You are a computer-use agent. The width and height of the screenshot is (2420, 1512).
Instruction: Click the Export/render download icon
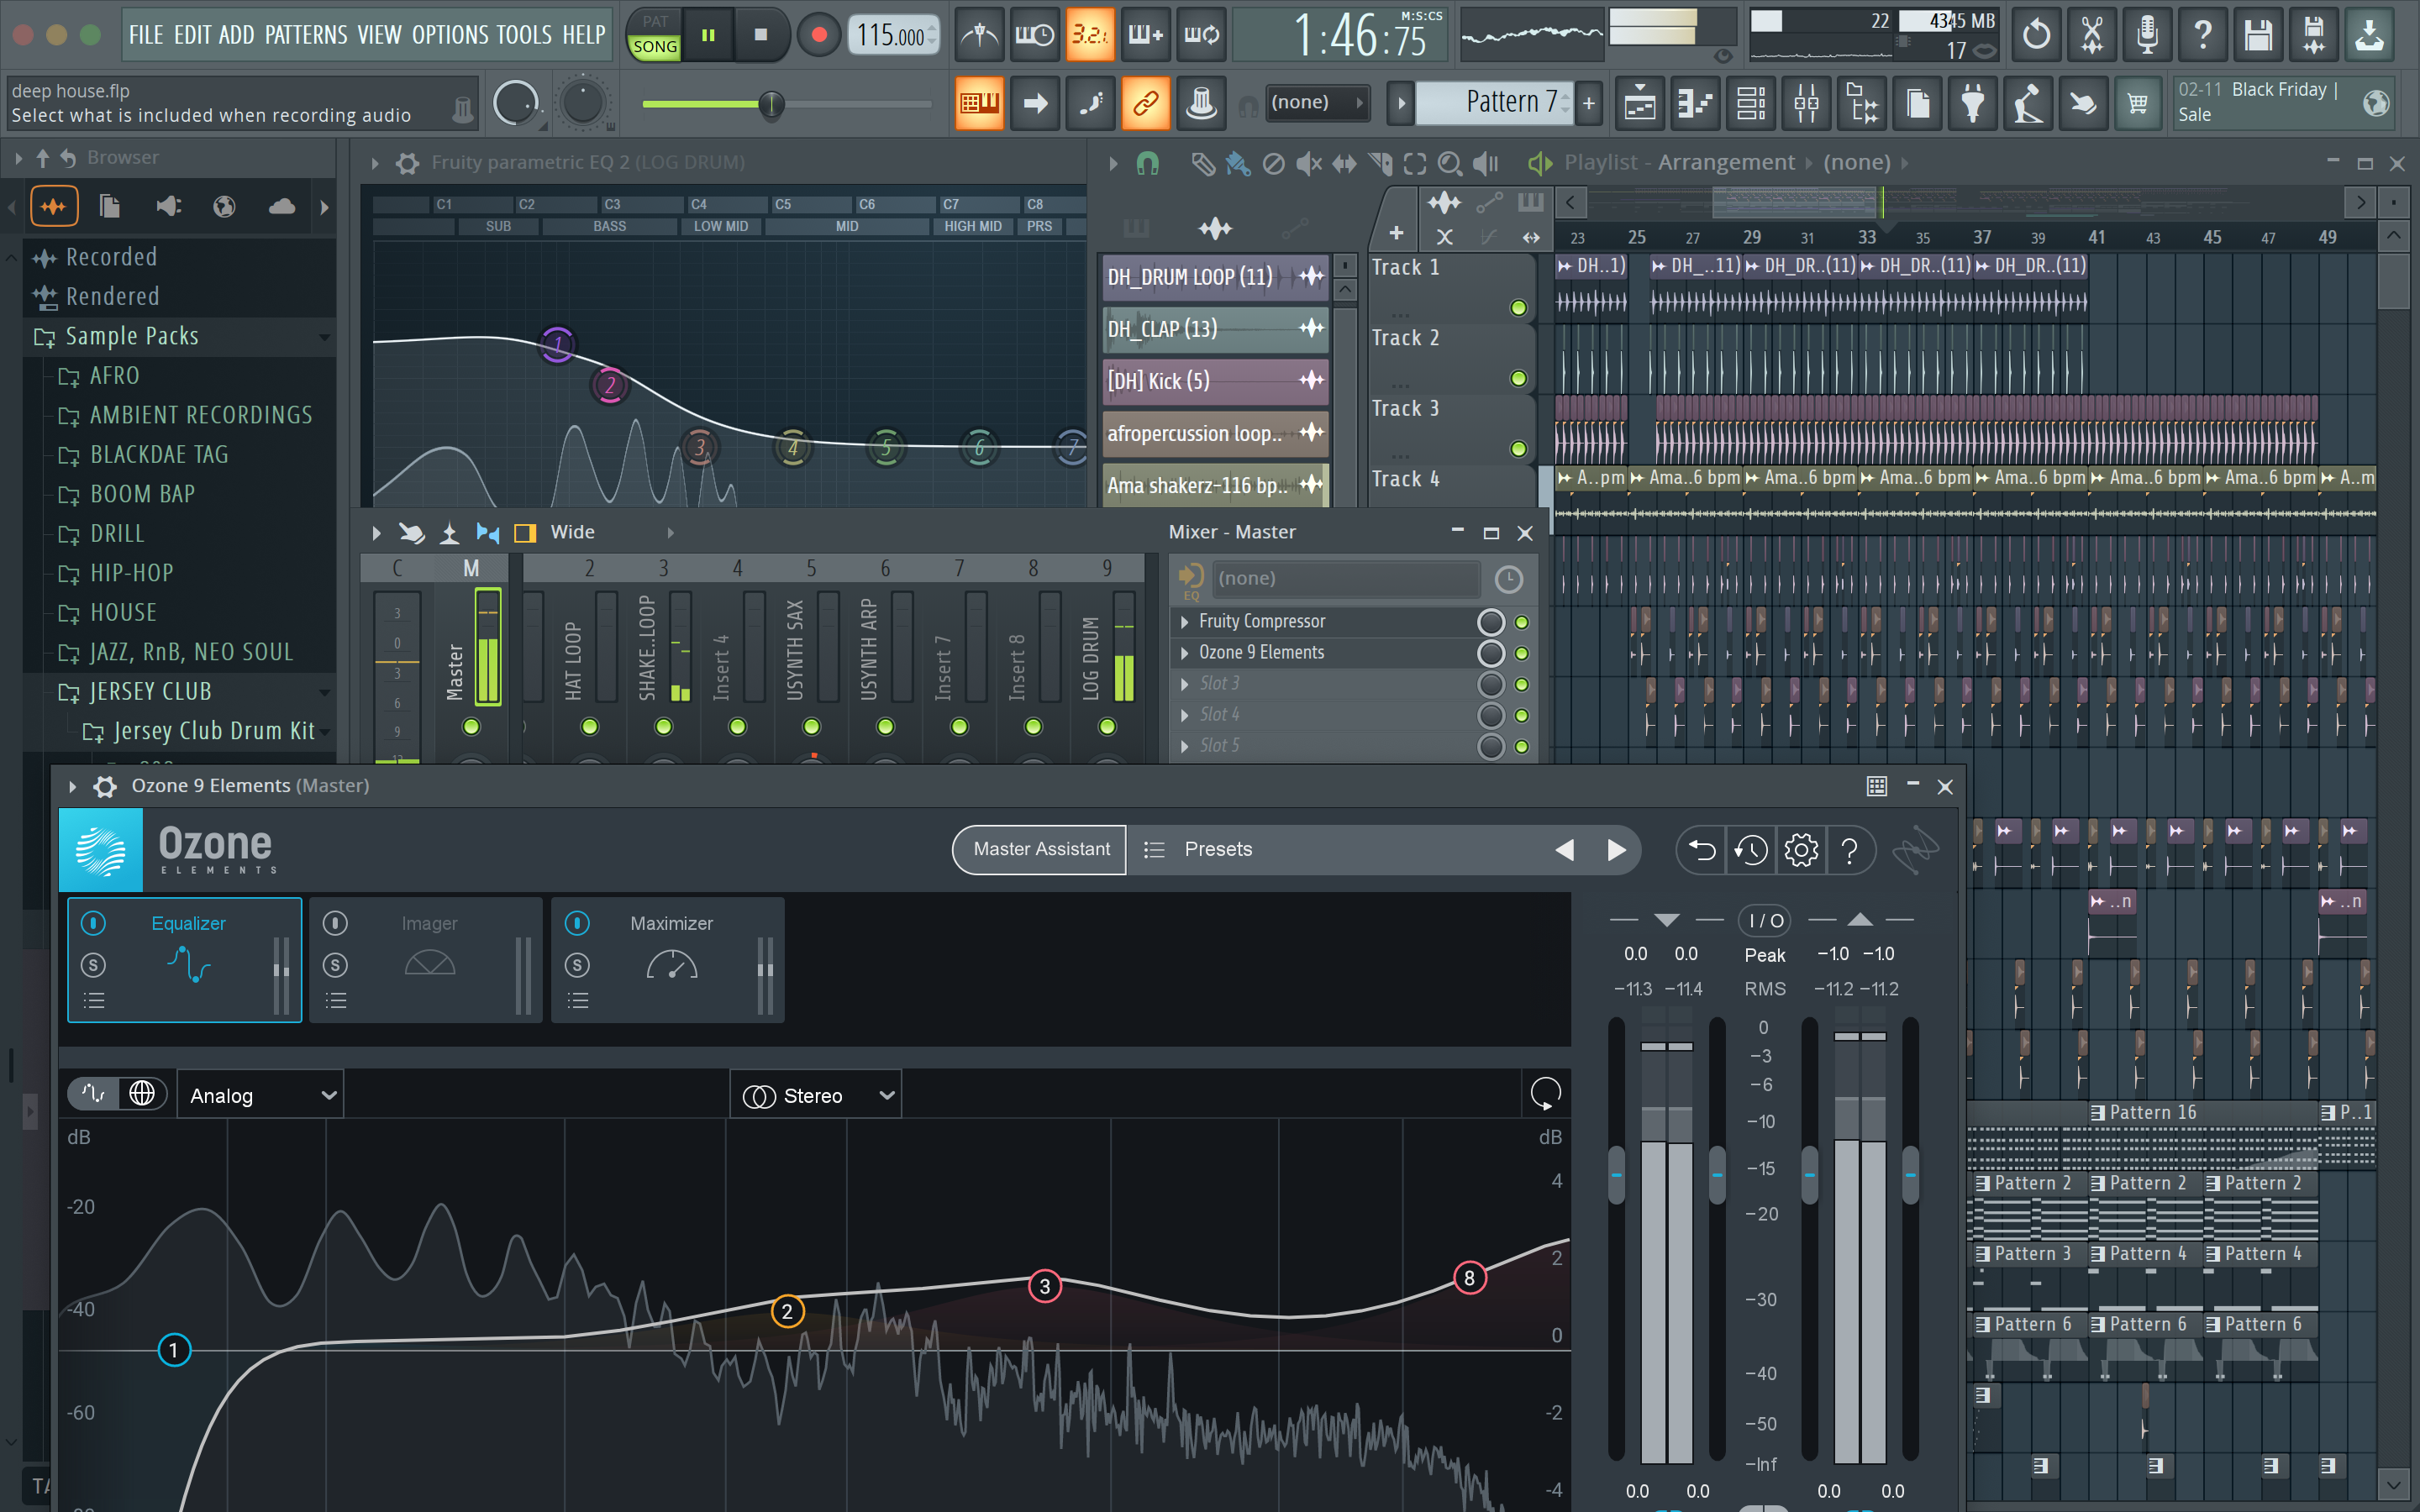click(x=2369, y=35)
